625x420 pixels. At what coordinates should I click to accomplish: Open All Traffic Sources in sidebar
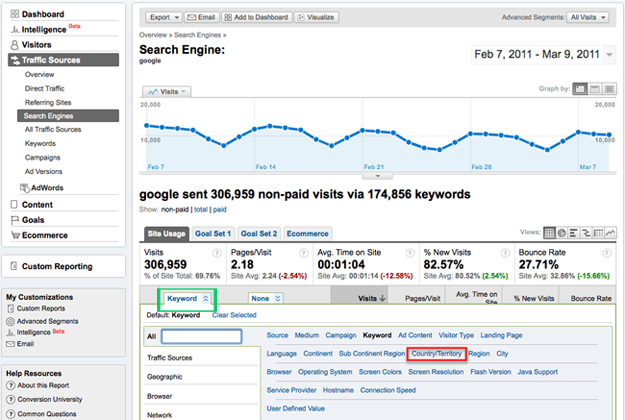point(53,130)
